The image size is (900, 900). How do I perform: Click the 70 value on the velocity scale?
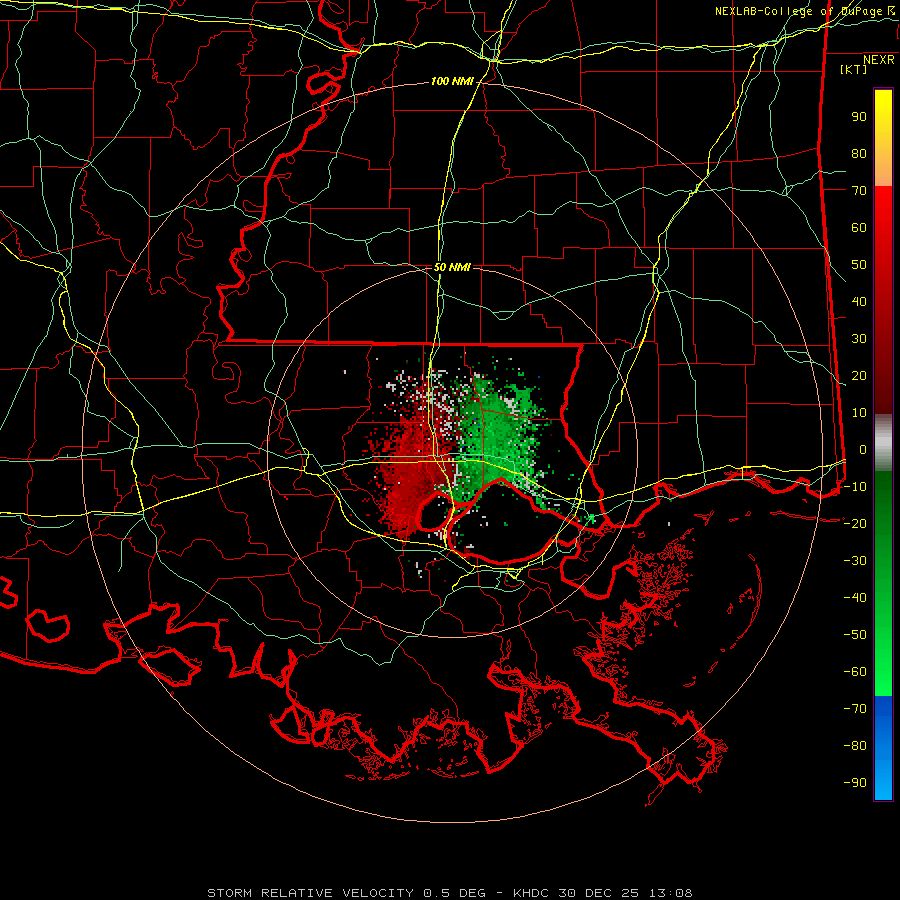859,191
